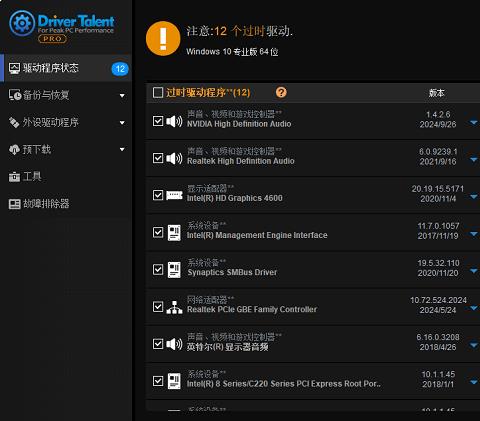Click speaker icon for Realtek High Definition Audio
This screenshot has width=480, height=421.
174,158
